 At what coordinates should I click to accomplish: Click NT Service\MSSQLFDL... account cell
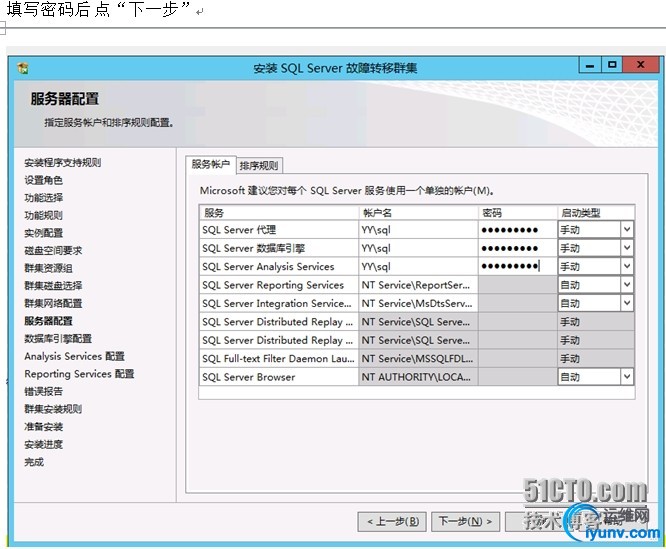(418, 359)
